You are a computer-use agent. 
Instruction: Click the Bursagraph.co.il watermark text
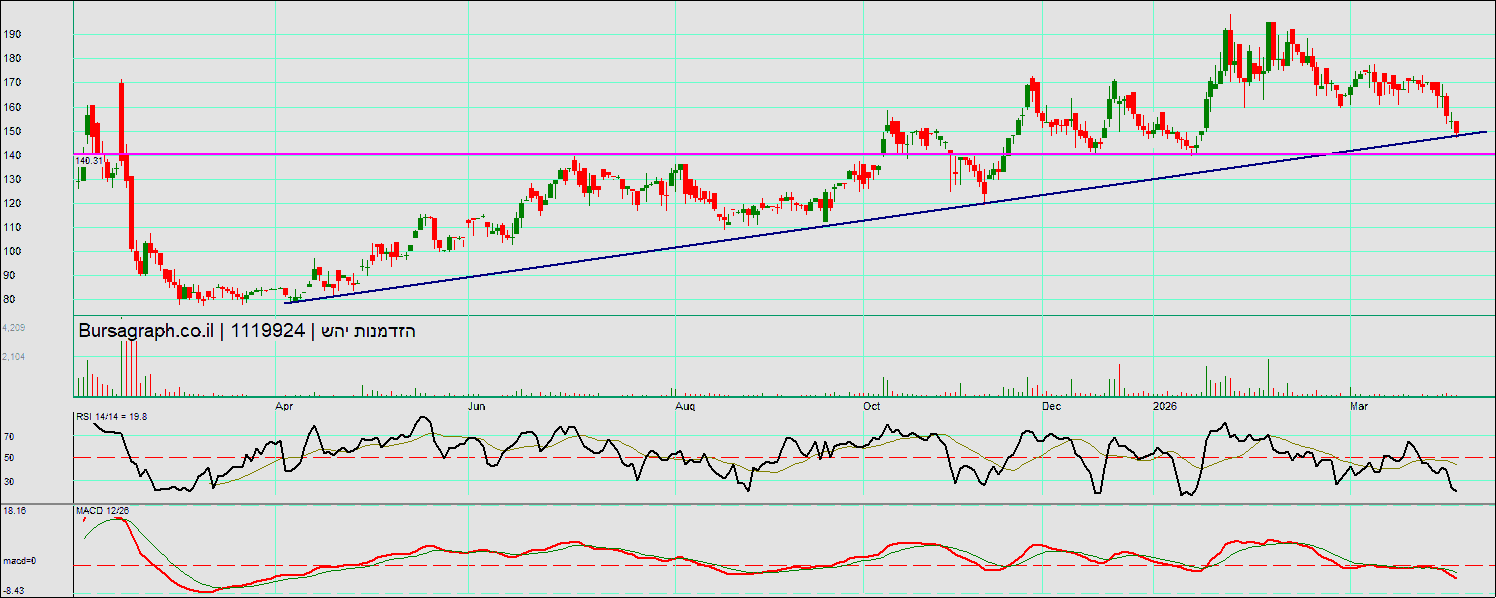click(x=147, y=332)
